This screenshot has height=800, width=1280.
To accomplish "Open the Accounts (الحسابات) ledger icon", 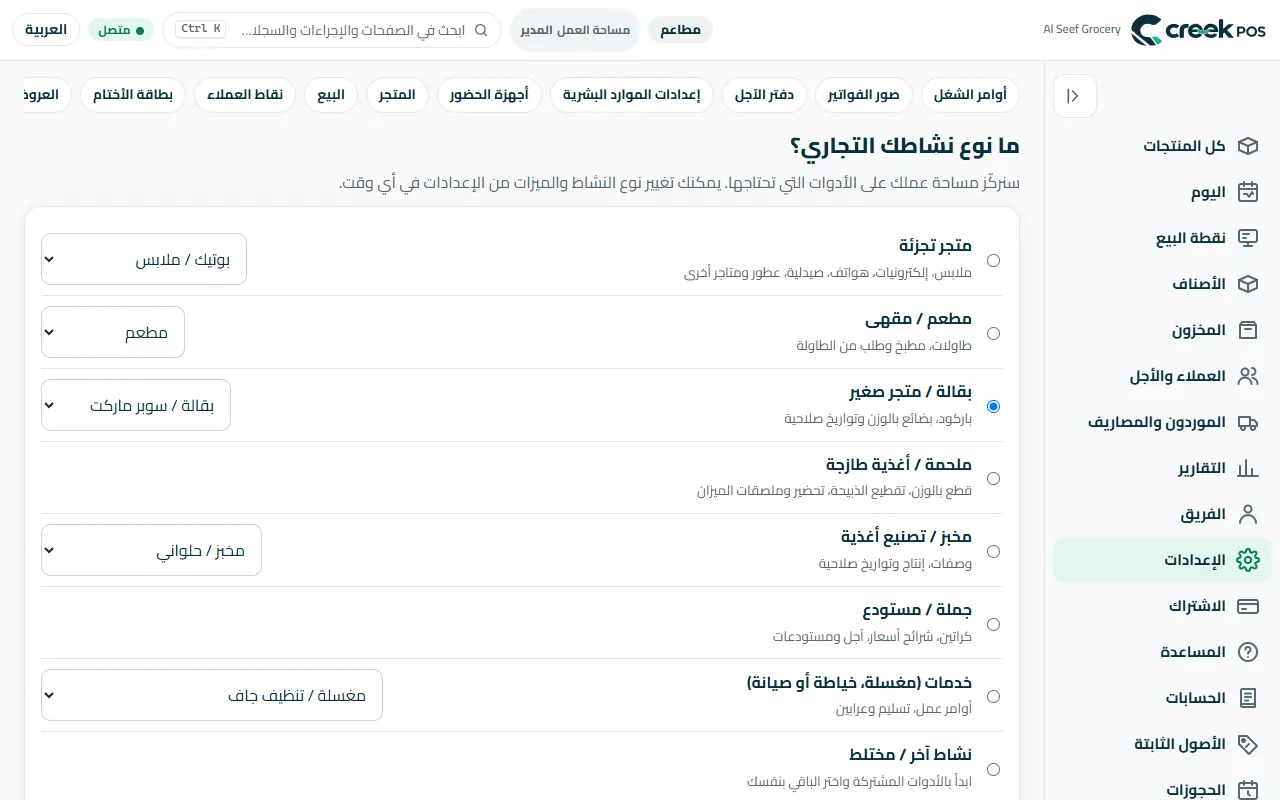I will pos(1247,698).
